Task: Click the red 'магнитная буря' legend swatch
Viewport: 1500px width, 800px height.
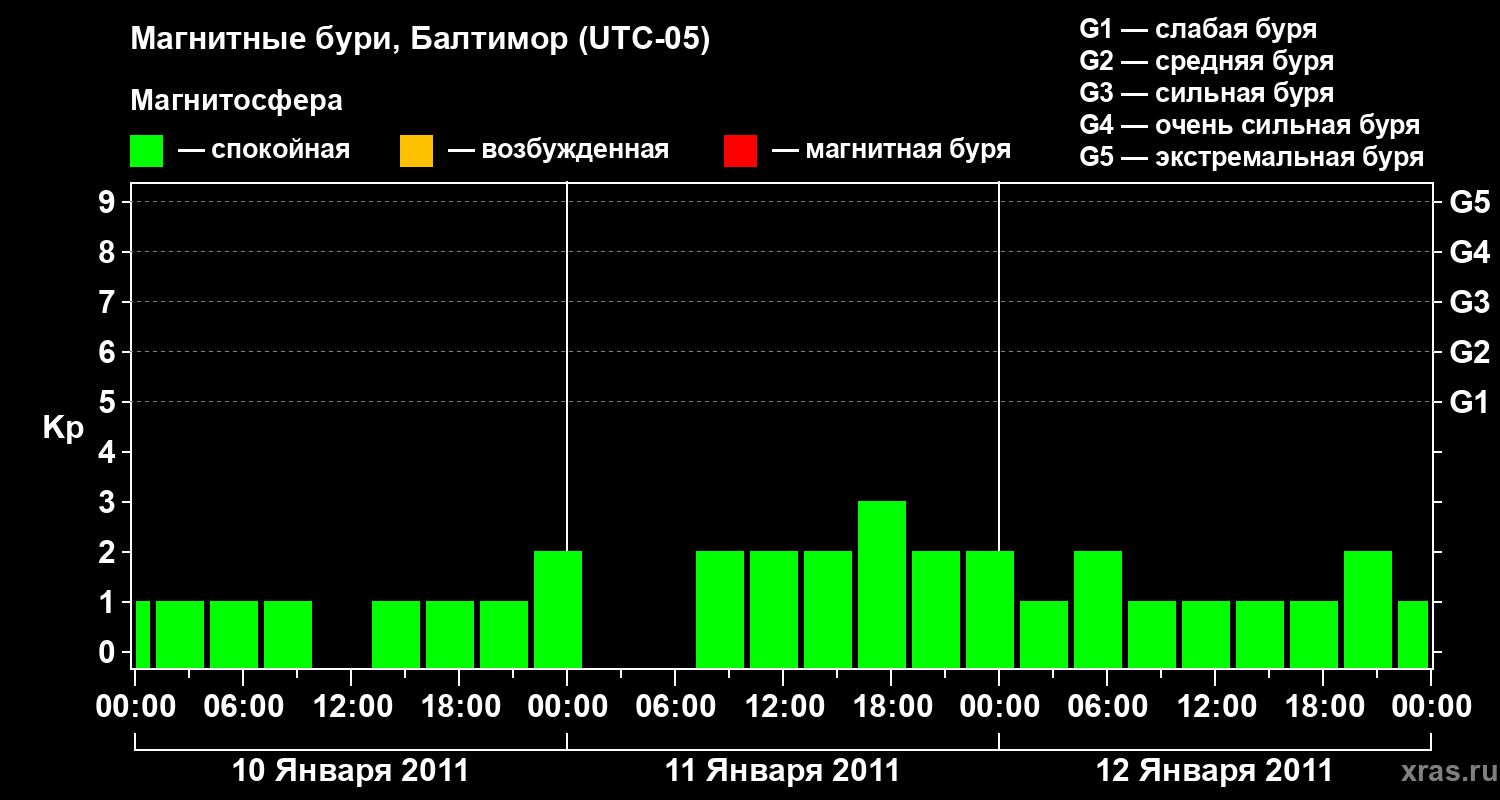Action: point(740,151)
